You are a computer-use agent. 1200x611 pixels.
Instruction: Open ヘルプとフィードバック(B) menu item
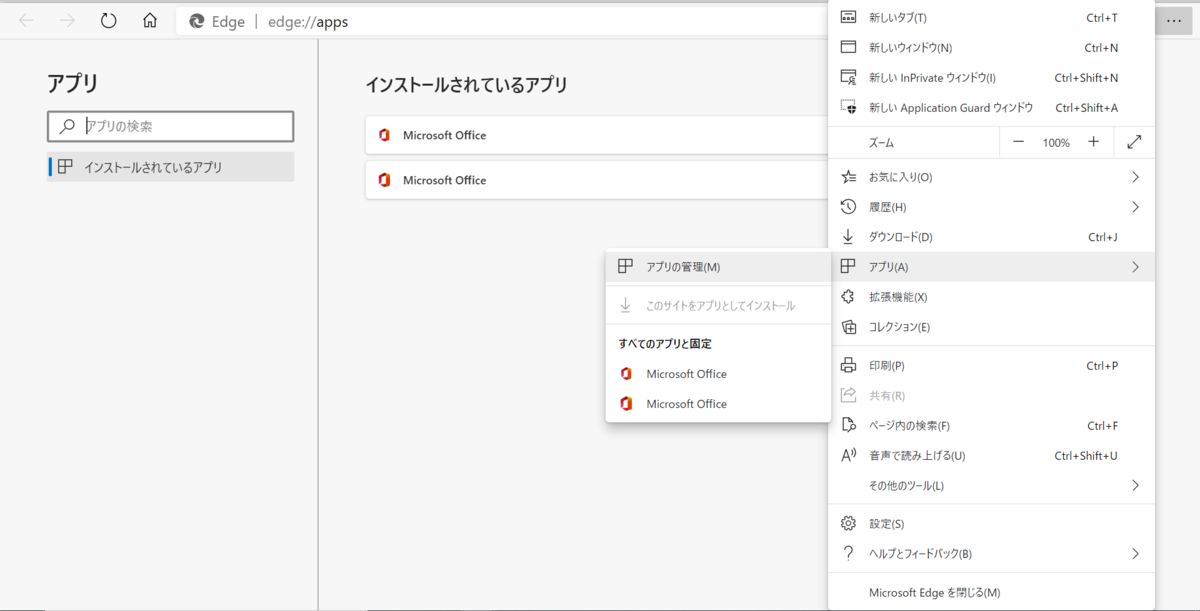tap(992, 554)
